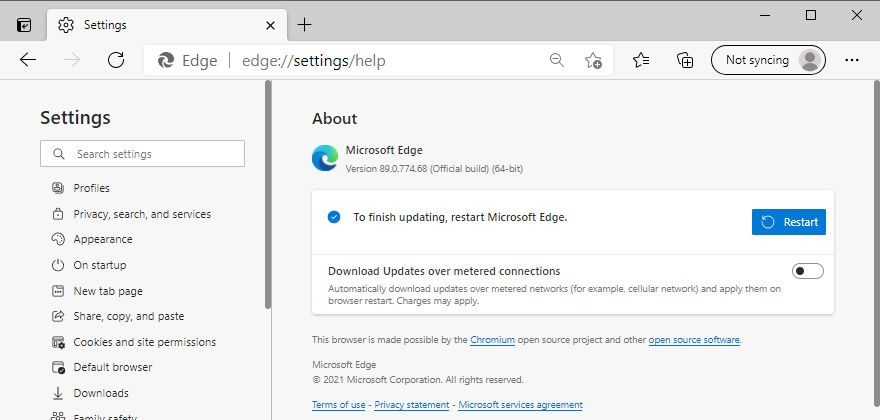Go to Appearance settings
Viewport: 880px width, 420px height.
pos(103,239)
